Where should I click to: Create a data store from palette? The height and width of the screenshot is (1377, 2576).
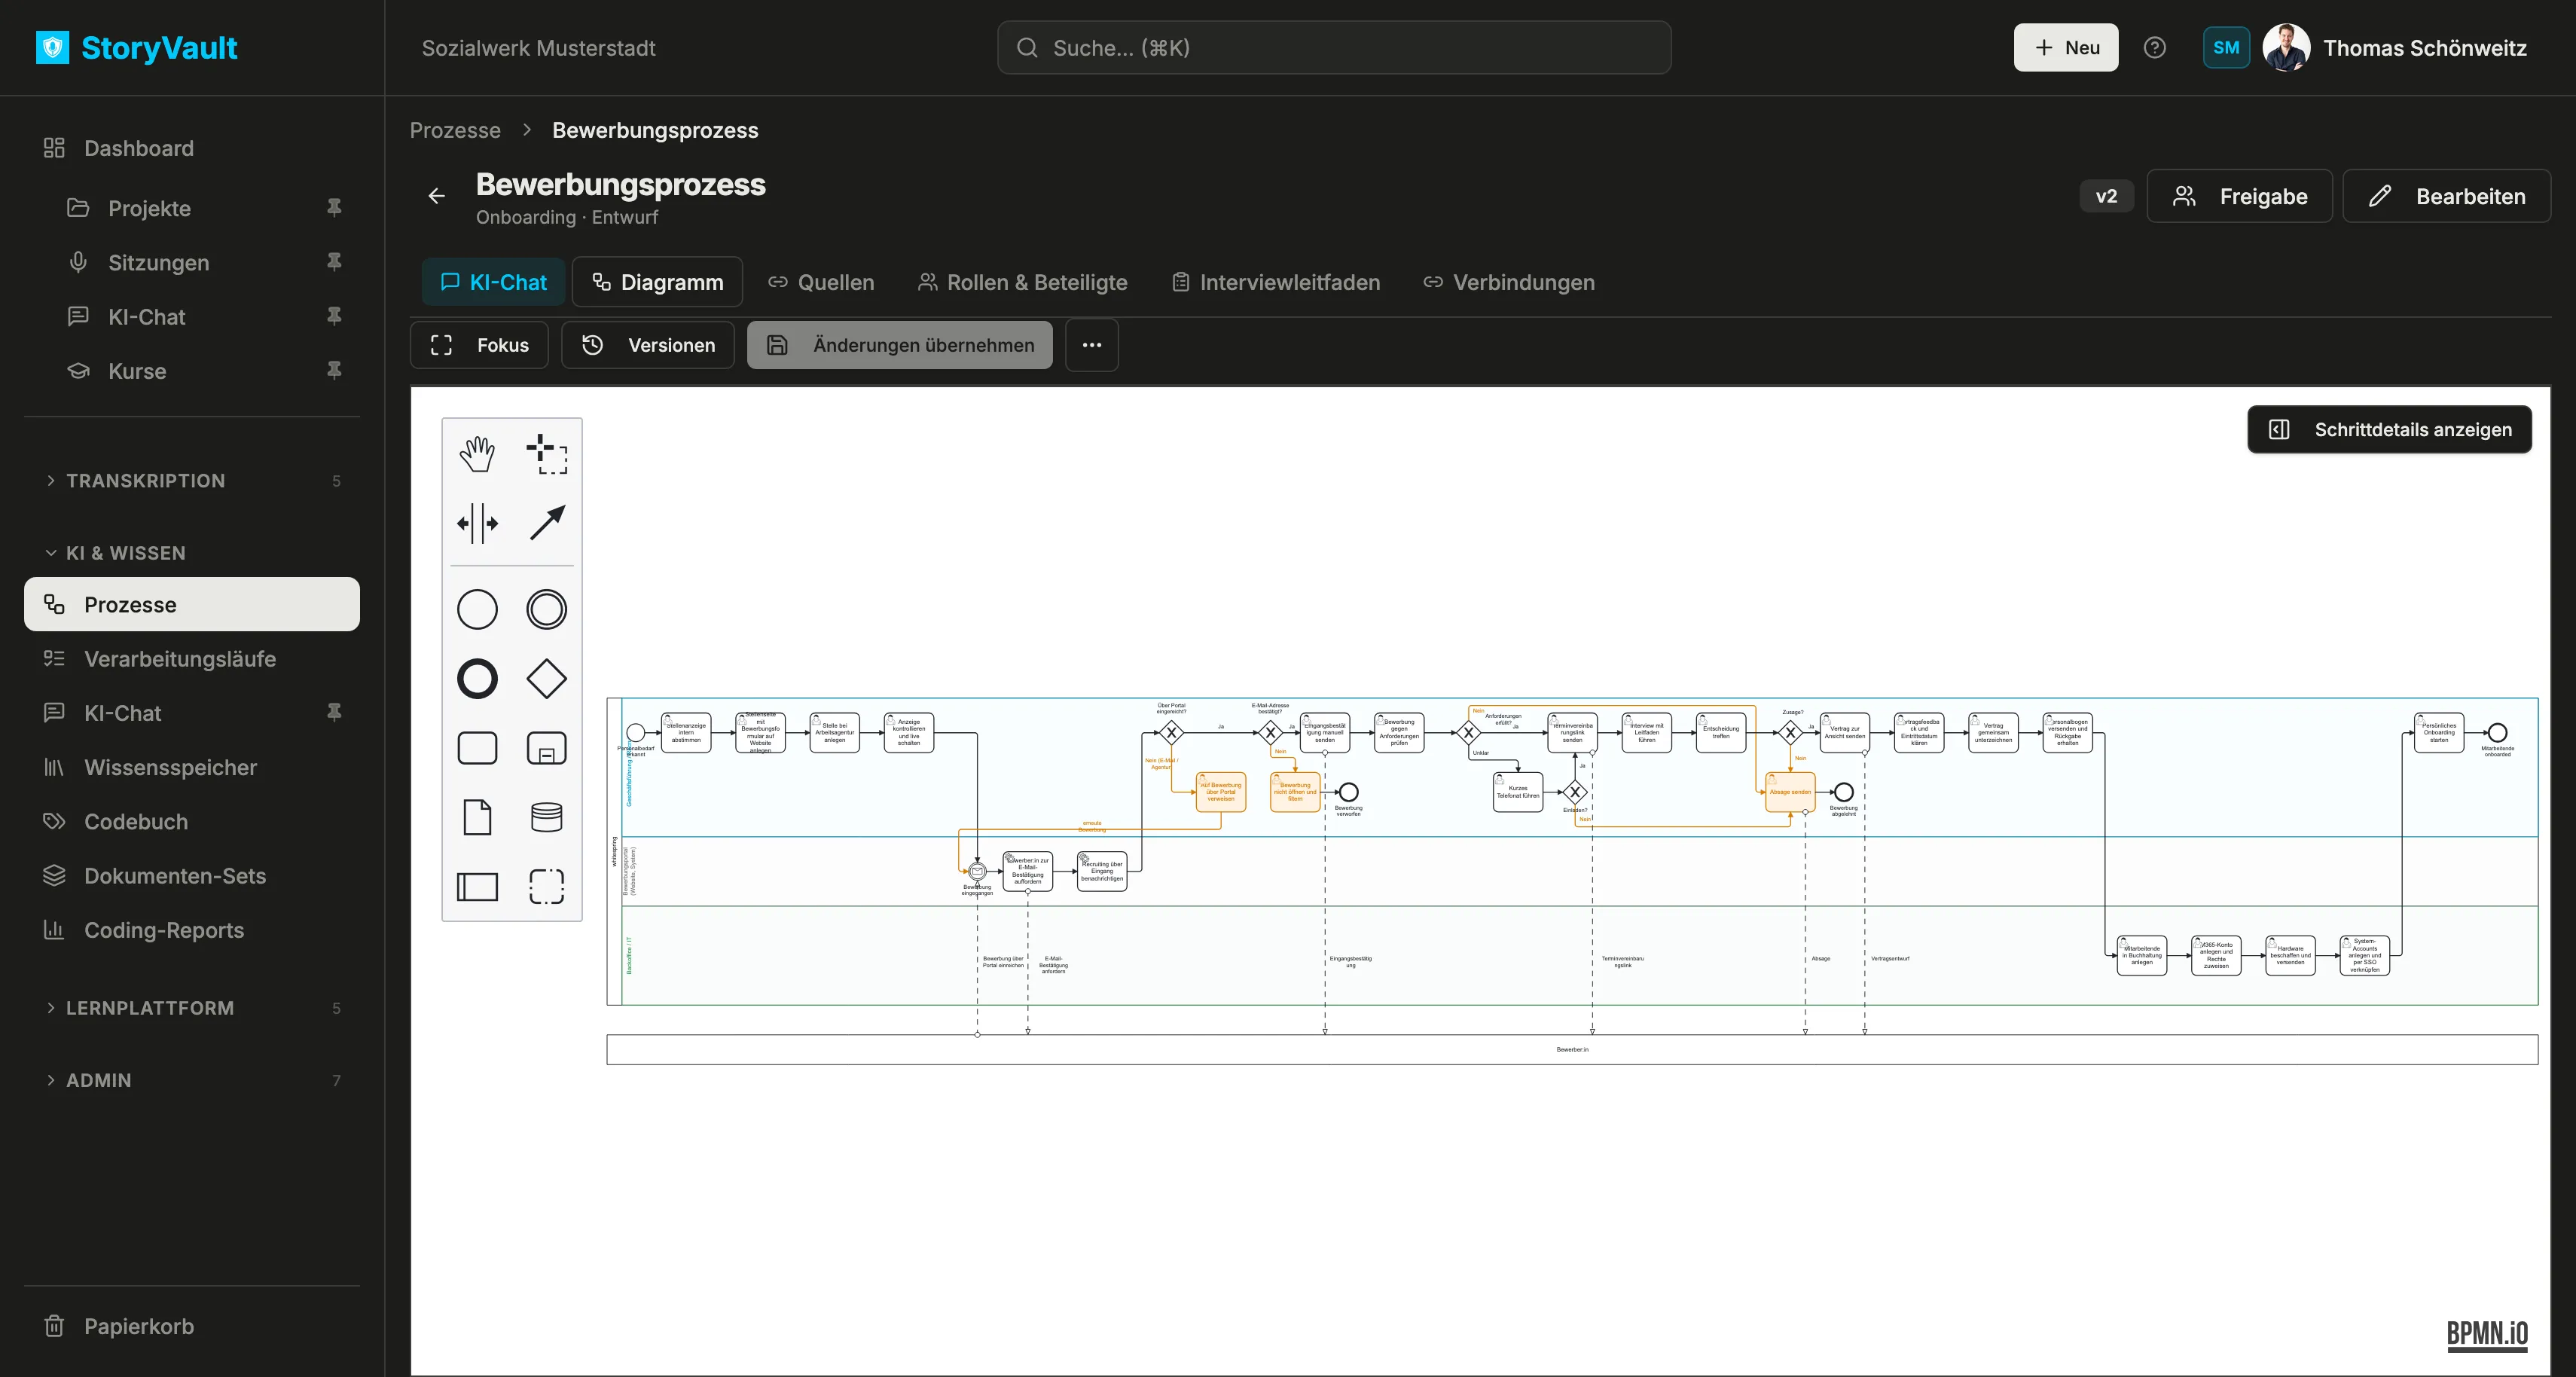click(546, 817)
